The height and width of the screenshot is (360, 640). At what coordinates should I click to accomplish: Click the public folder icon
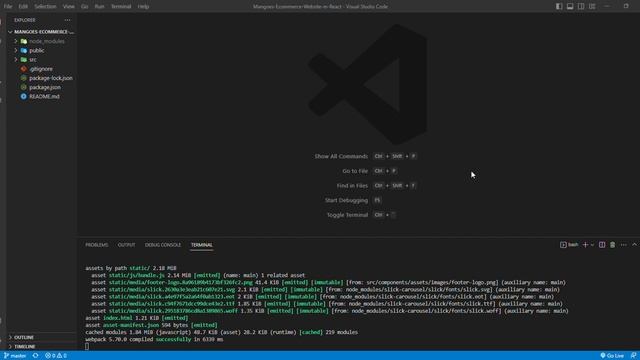pos(24,51)
